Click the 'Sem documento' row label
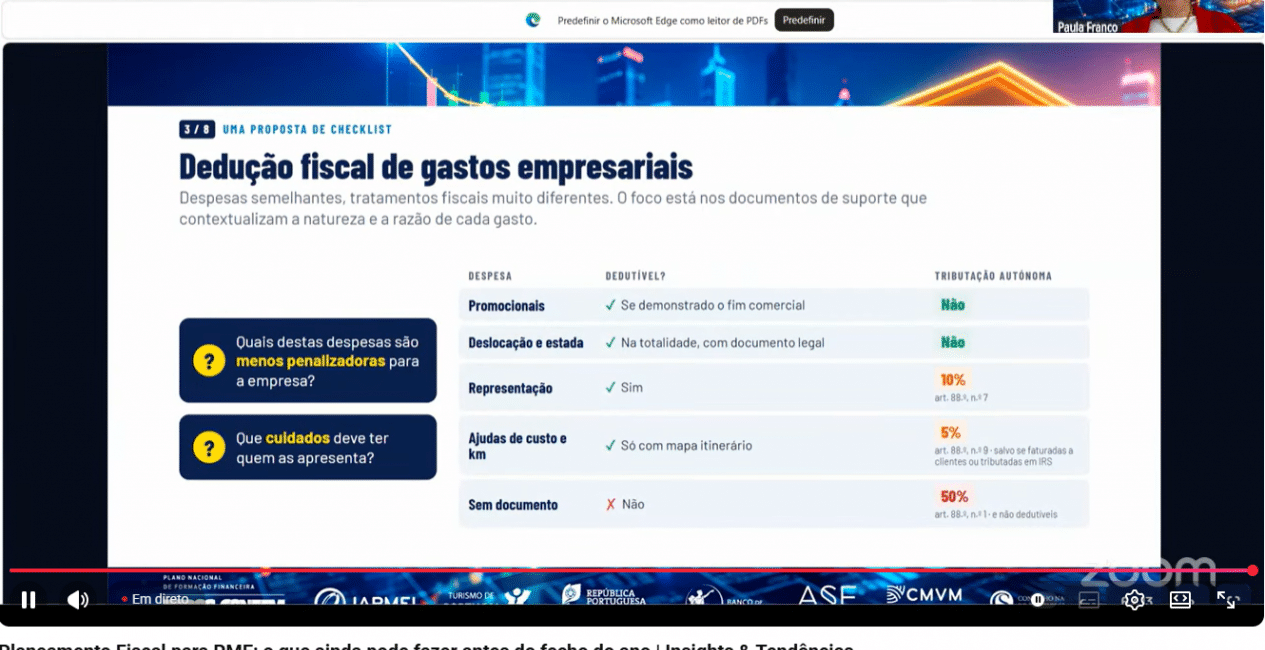Screen dimensions: 1265x650 click(513, 505)
